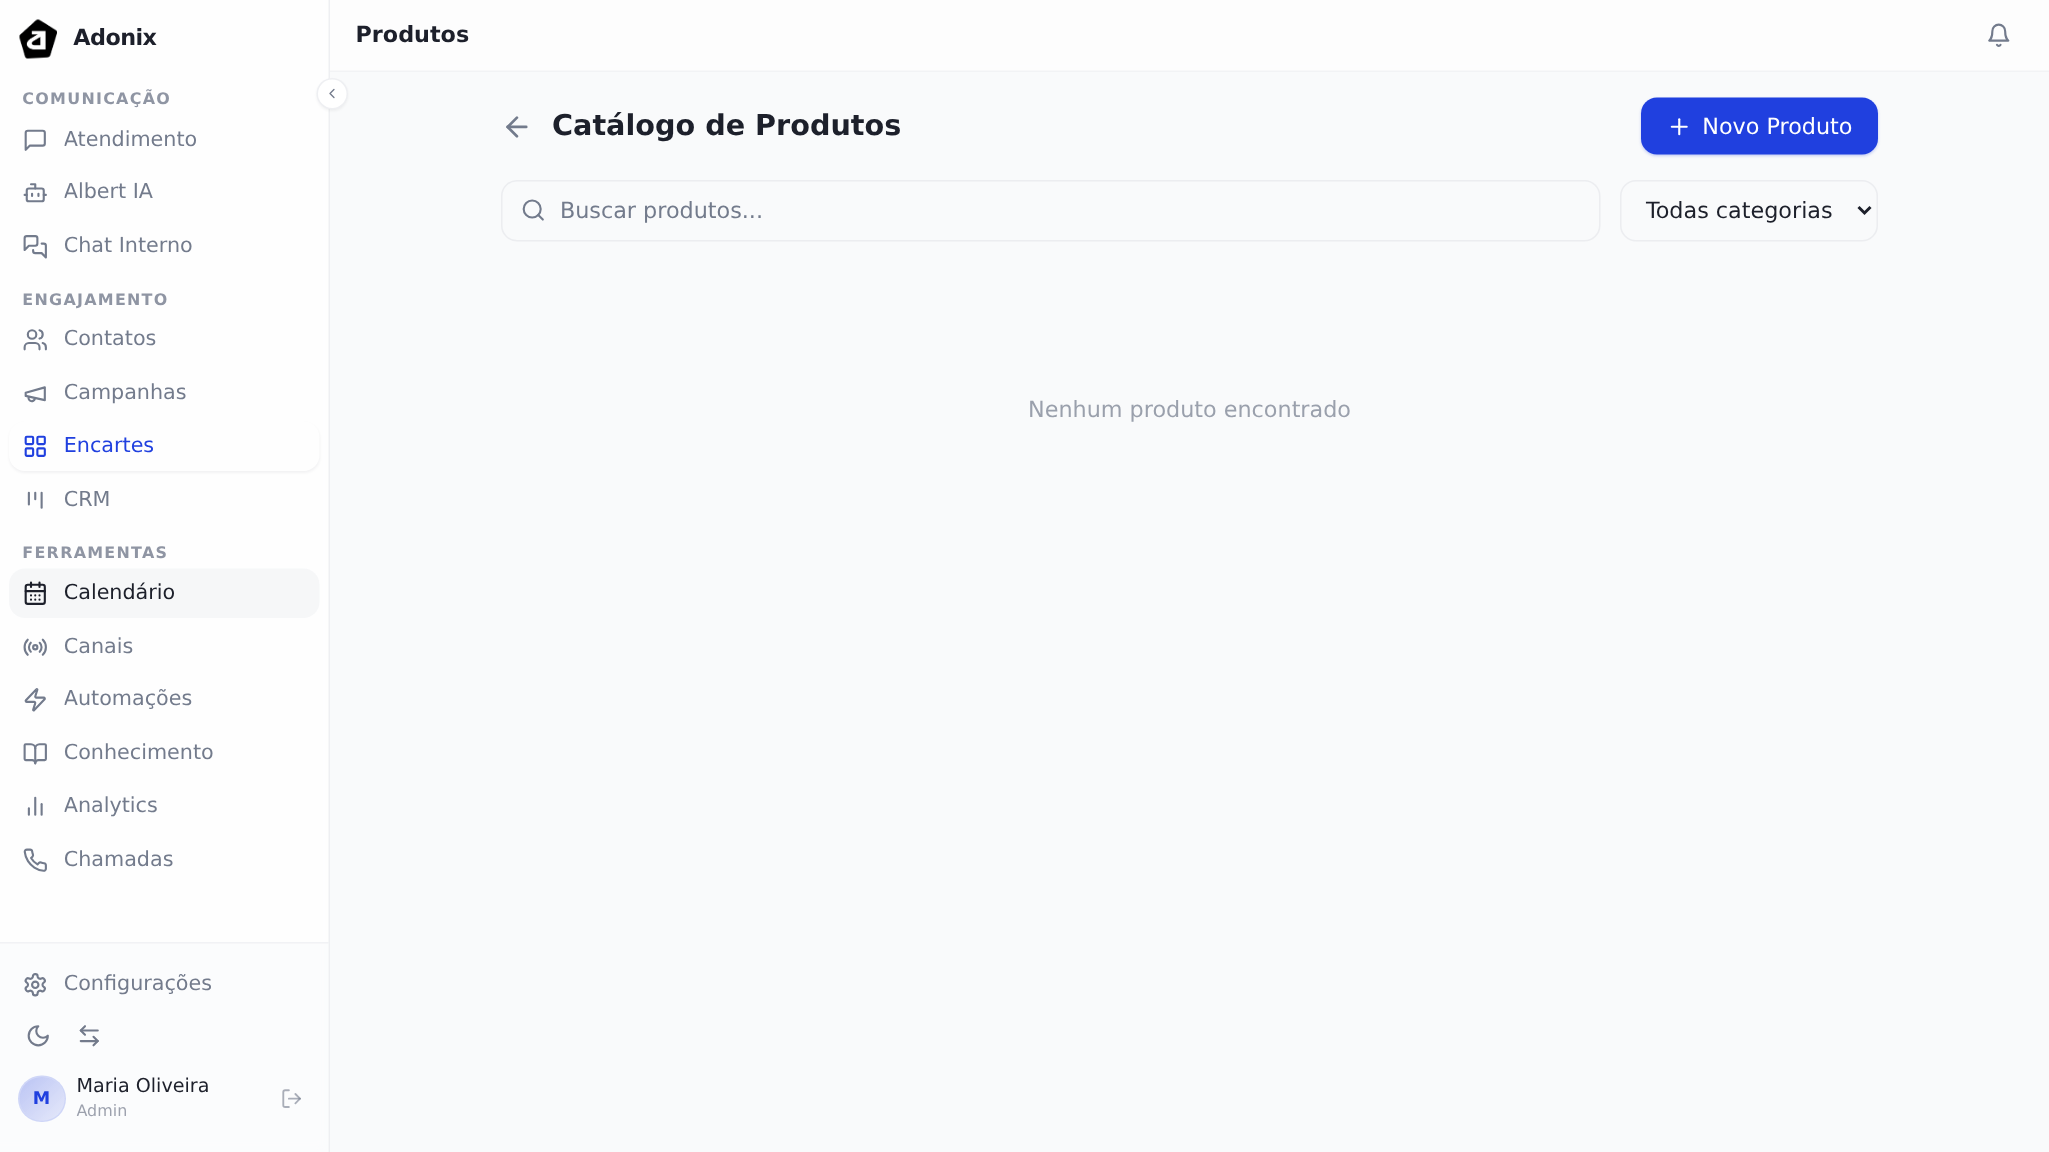Toggle the workspace switcher arrows icon

(90, 1036)
